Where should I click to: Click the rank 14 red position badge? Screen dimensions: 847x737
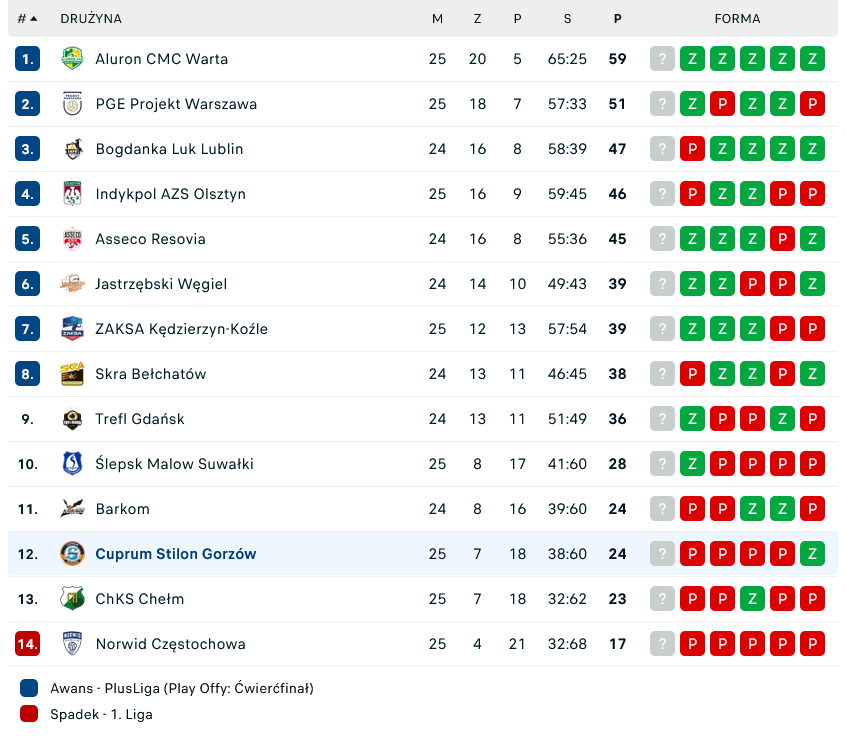point(27,644)
